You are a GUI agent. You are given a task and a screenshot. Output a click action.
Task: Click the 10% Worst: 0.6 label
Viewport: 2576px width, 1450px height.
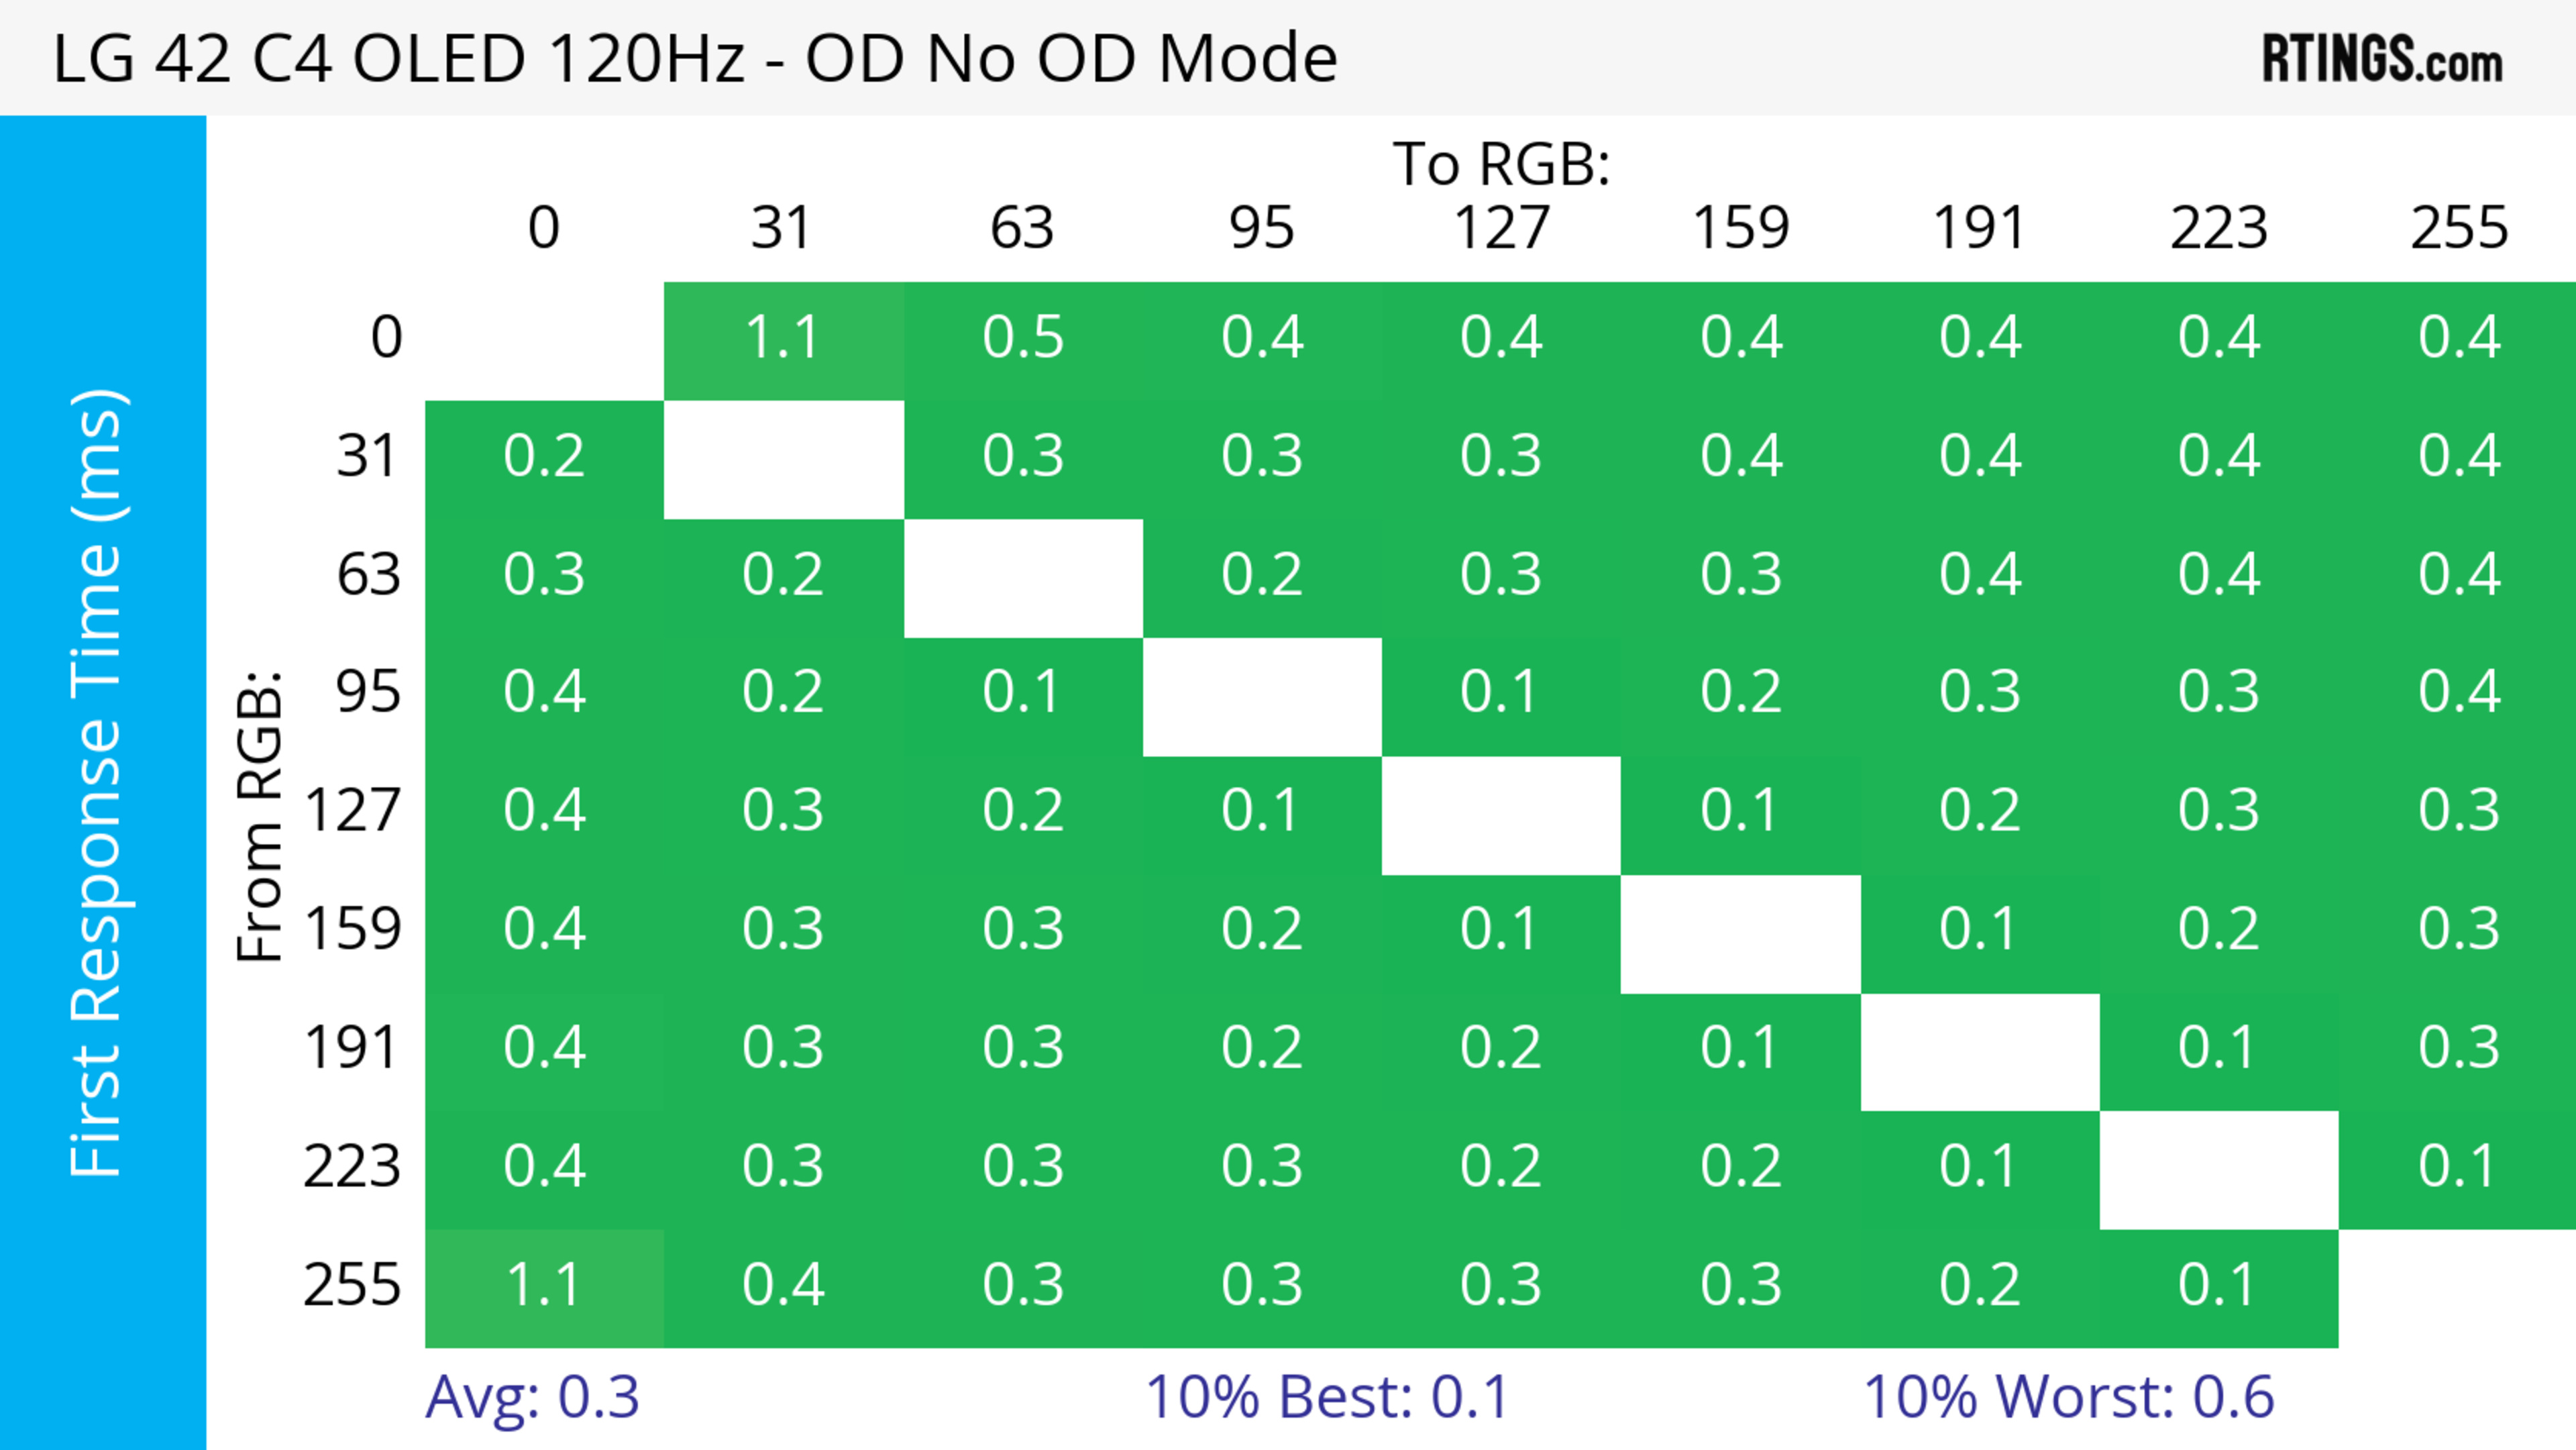pos(2068,1396)
